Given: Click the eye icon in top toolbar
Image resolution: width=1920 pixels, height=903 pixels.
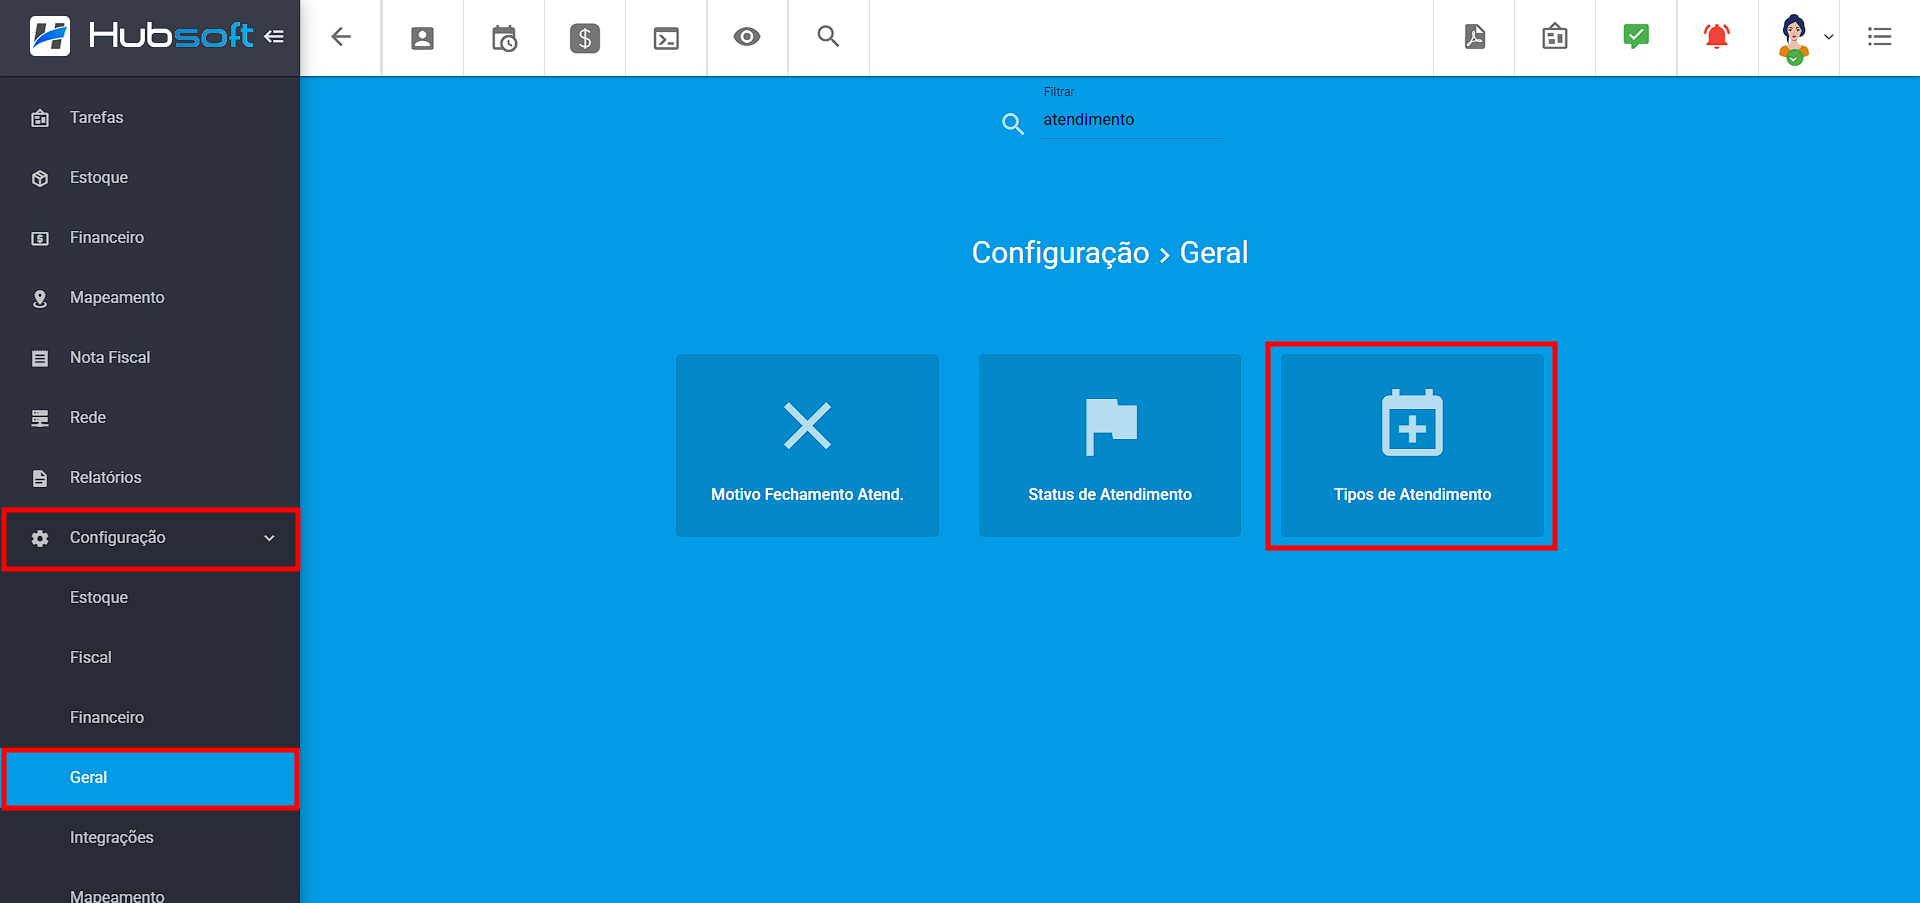Looking at the screenshot, I should click(747, 37).
